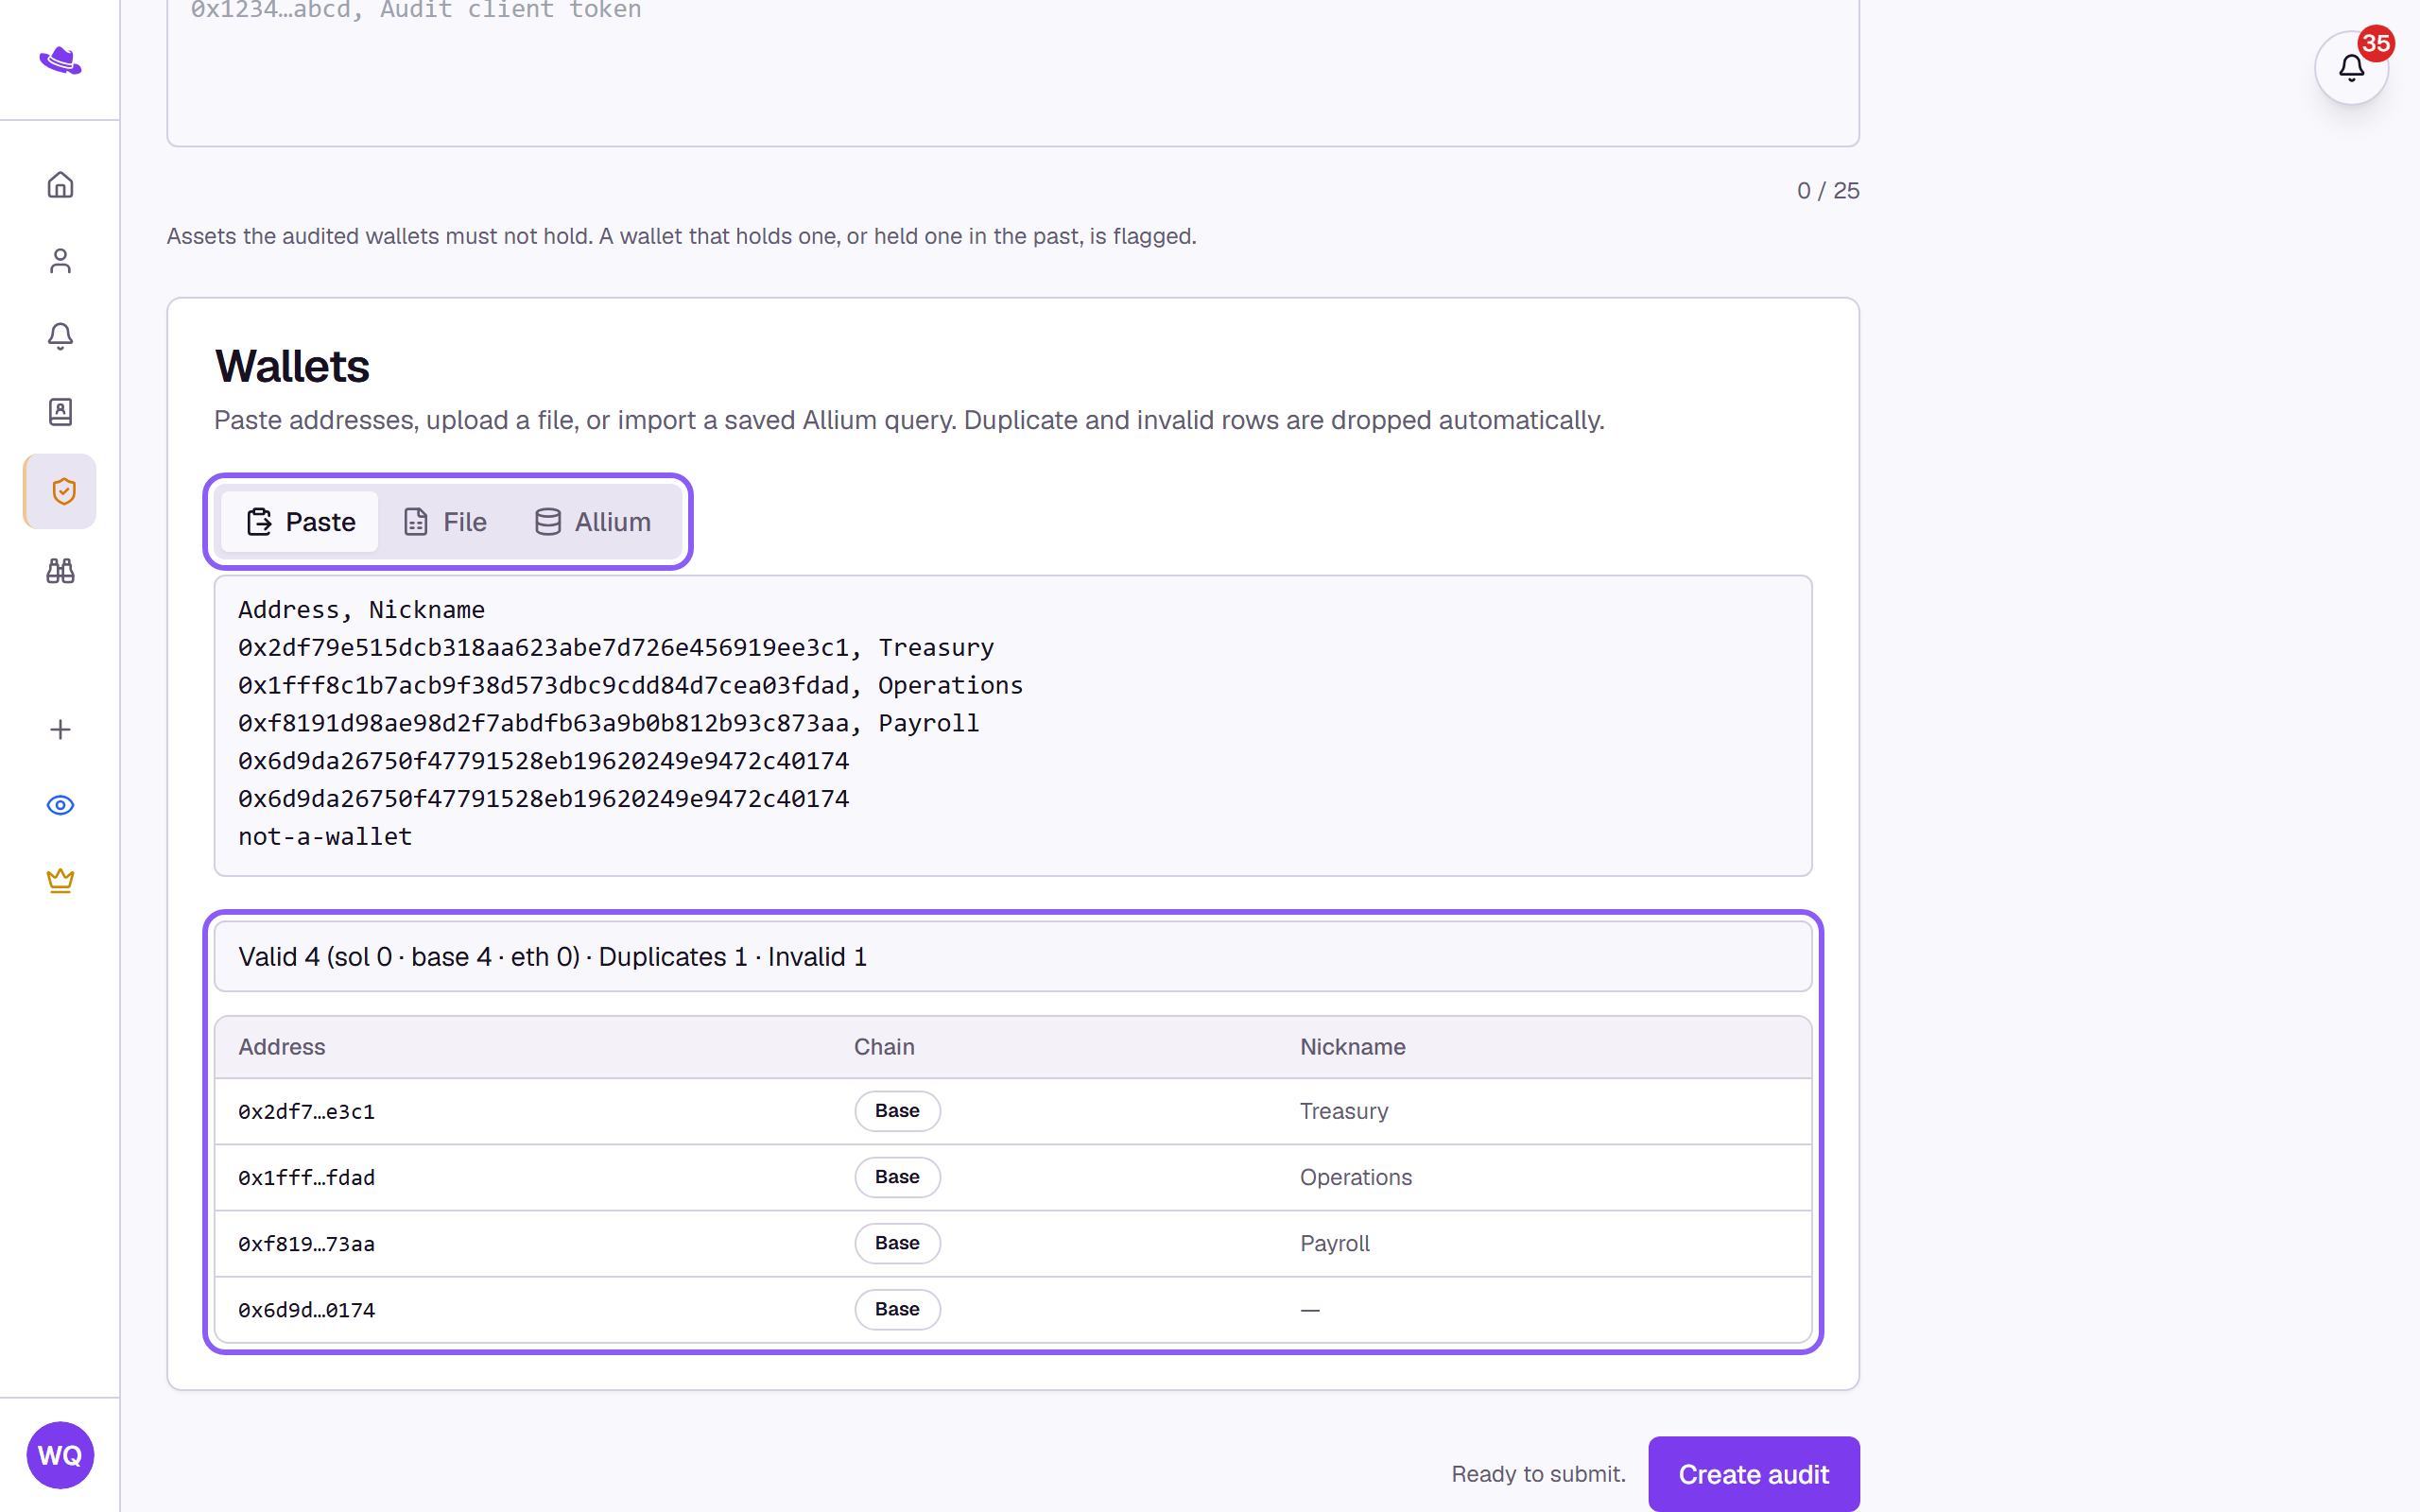Click the Base badge in Payroll row

(897, 1243)
